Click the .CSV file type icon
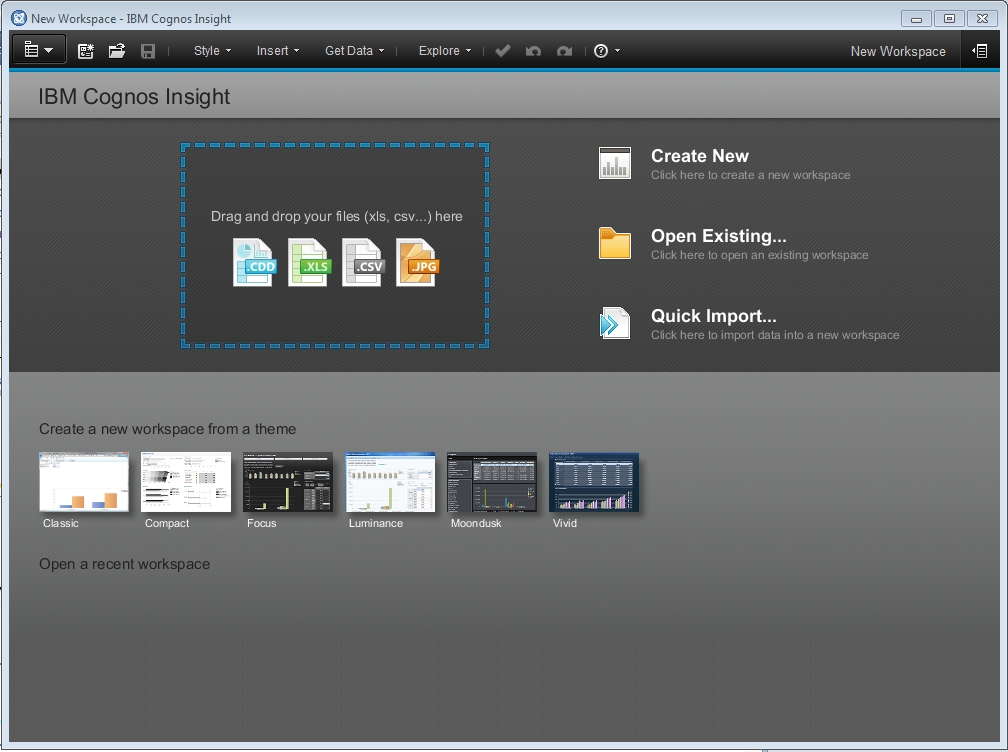 [x=363, y=262]
